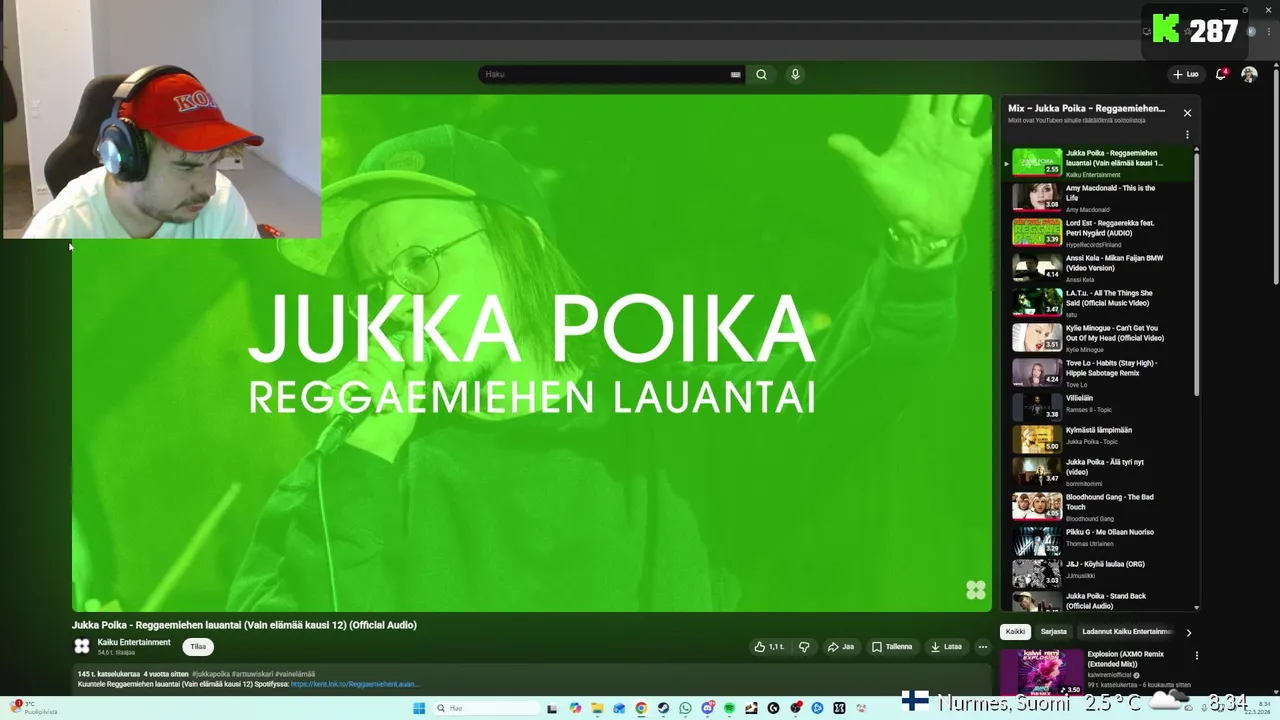This screenshot has width=1280, height=720.
Task: Open File Explorer from taskbar
Action: tap(597, 708)
